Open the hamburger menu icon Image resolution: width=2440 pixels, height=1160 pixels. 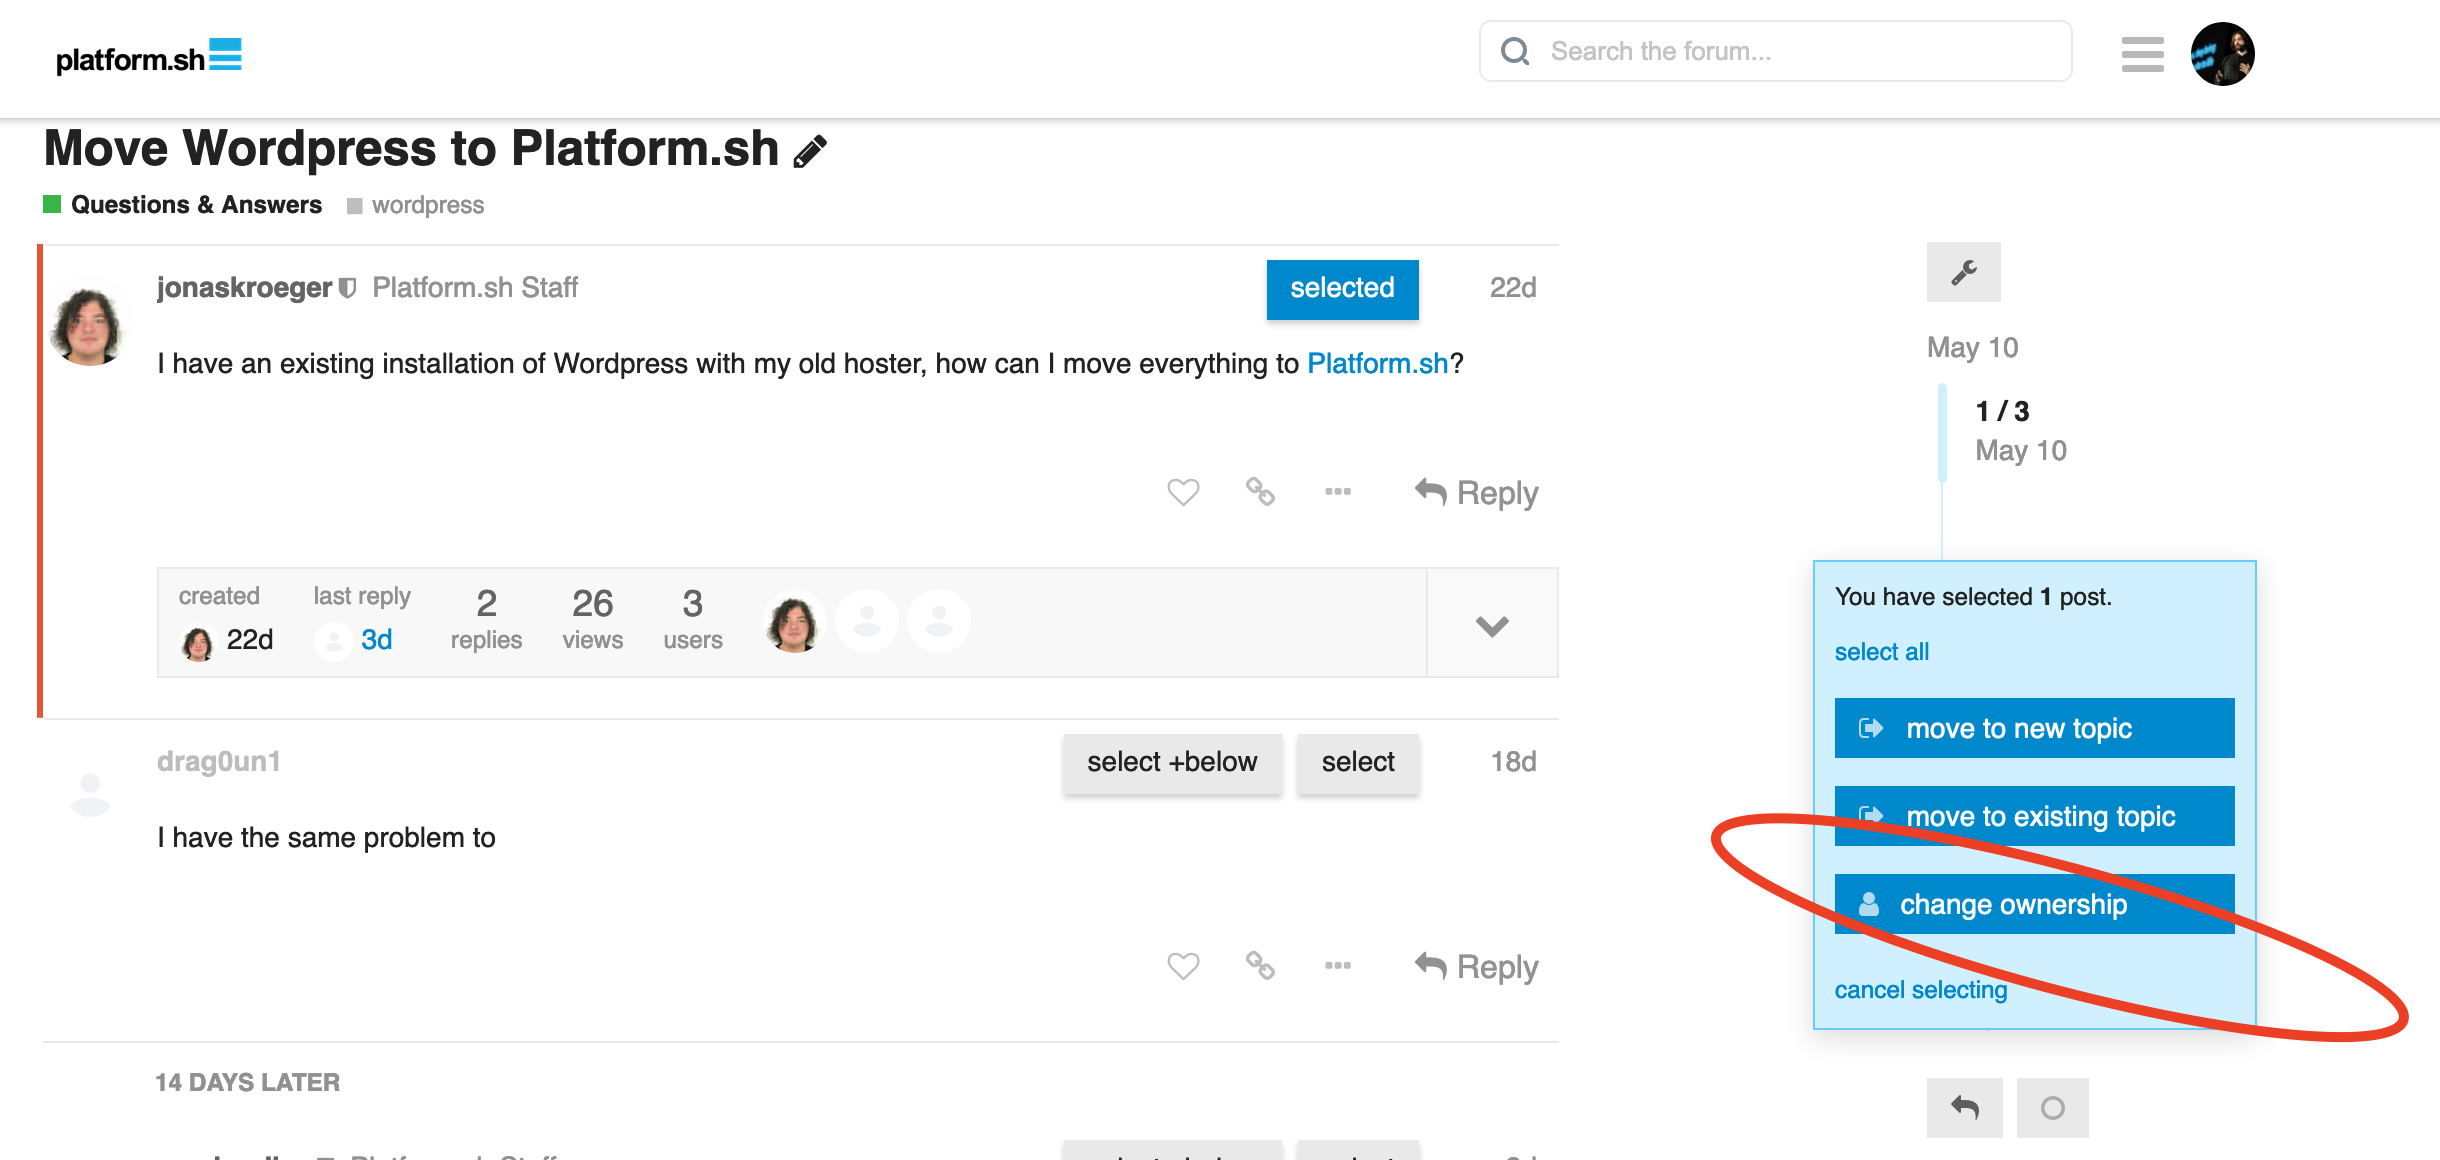coord(2142,54)
